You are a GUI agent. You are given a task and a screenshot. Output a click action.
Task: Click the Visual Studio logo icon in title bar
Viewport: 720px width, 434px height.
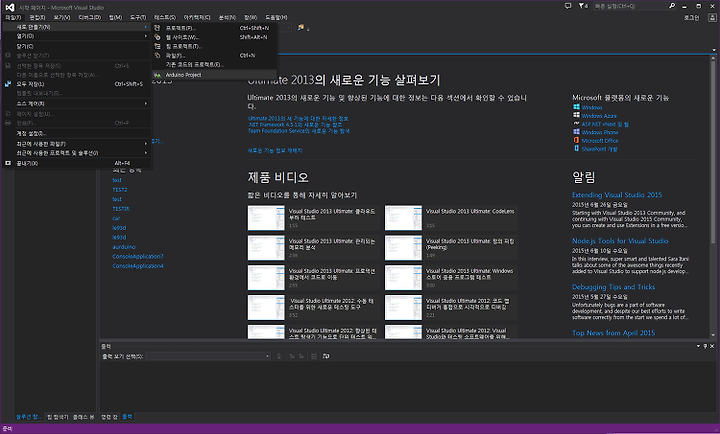coord(10,7)
